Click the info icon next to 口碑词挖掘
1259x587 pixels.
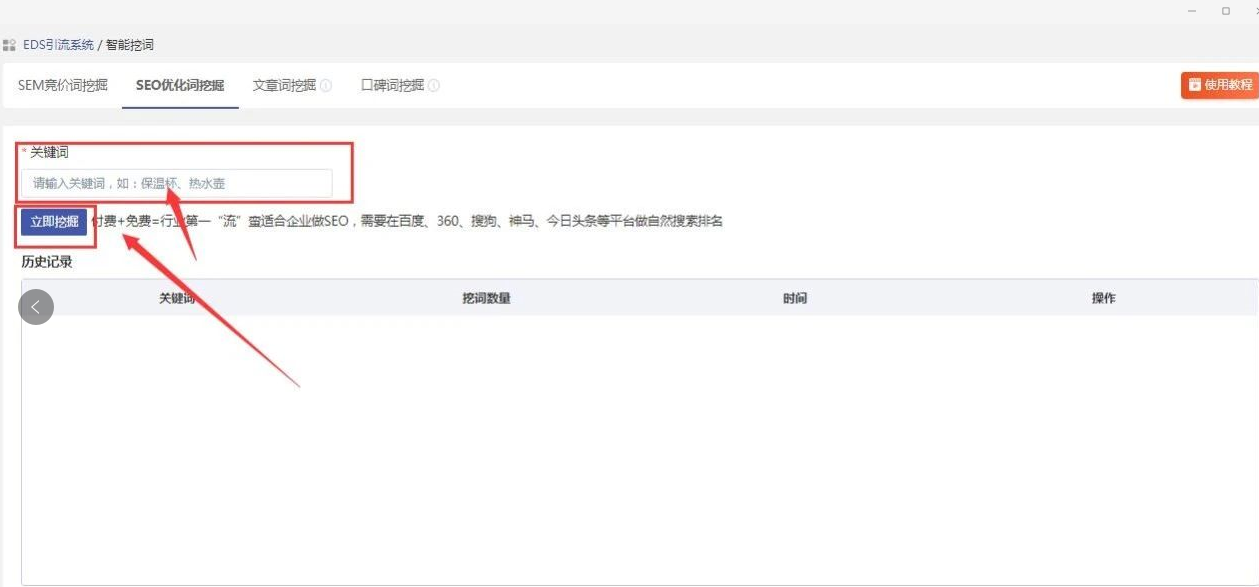click(434, 86)
